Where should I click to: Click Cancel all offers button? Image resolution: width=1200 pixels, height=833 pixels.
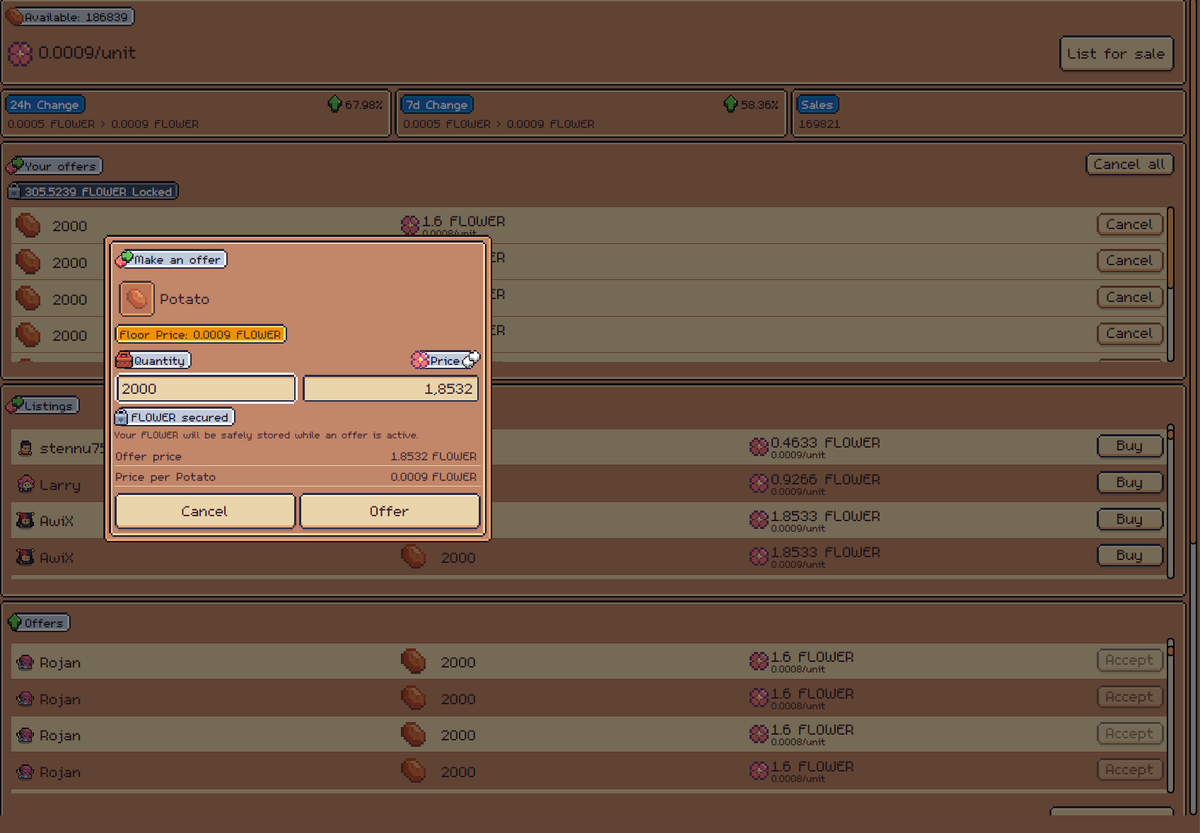[x=1129, y=164]
